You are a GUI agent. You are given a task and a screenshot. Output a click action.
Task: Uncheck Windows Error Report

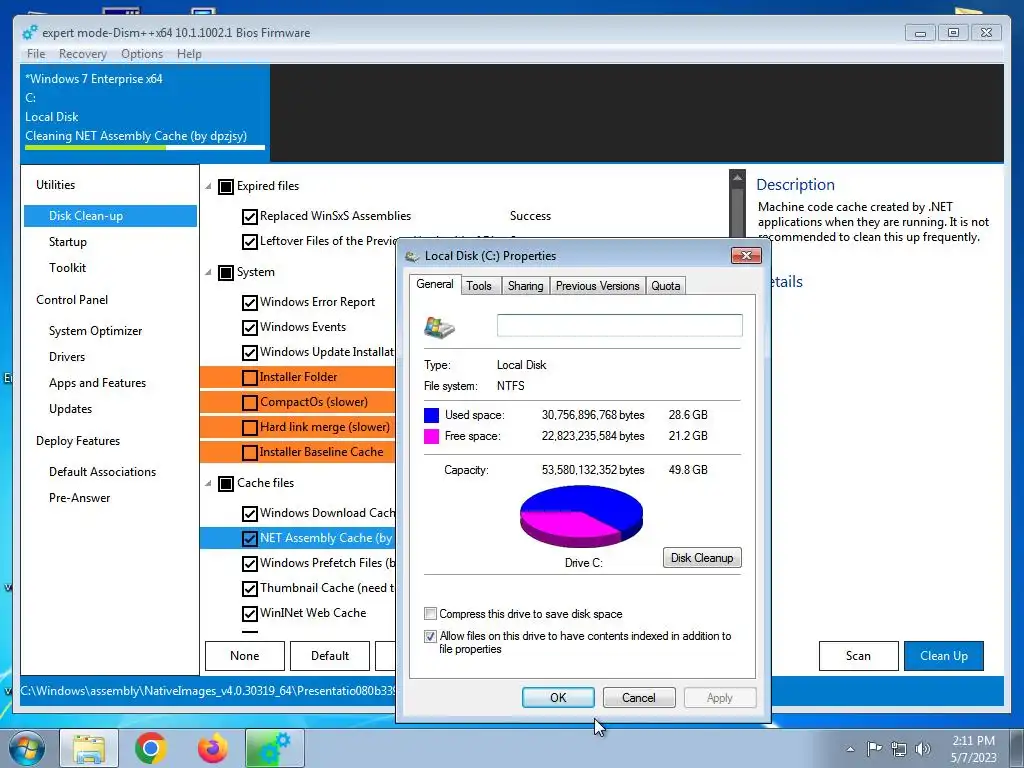[x=249, y=302]
